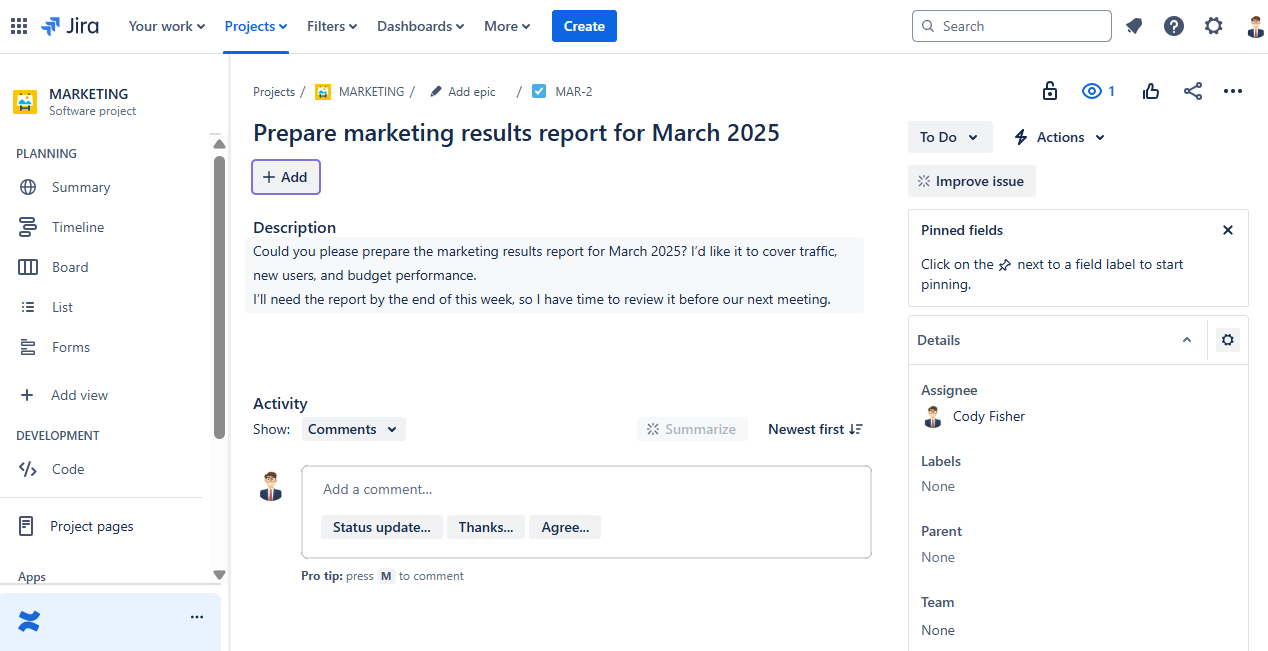The width and height of the screenshot is (1268, 651).
Task: Click the share issue icon
Action: 1192,91
